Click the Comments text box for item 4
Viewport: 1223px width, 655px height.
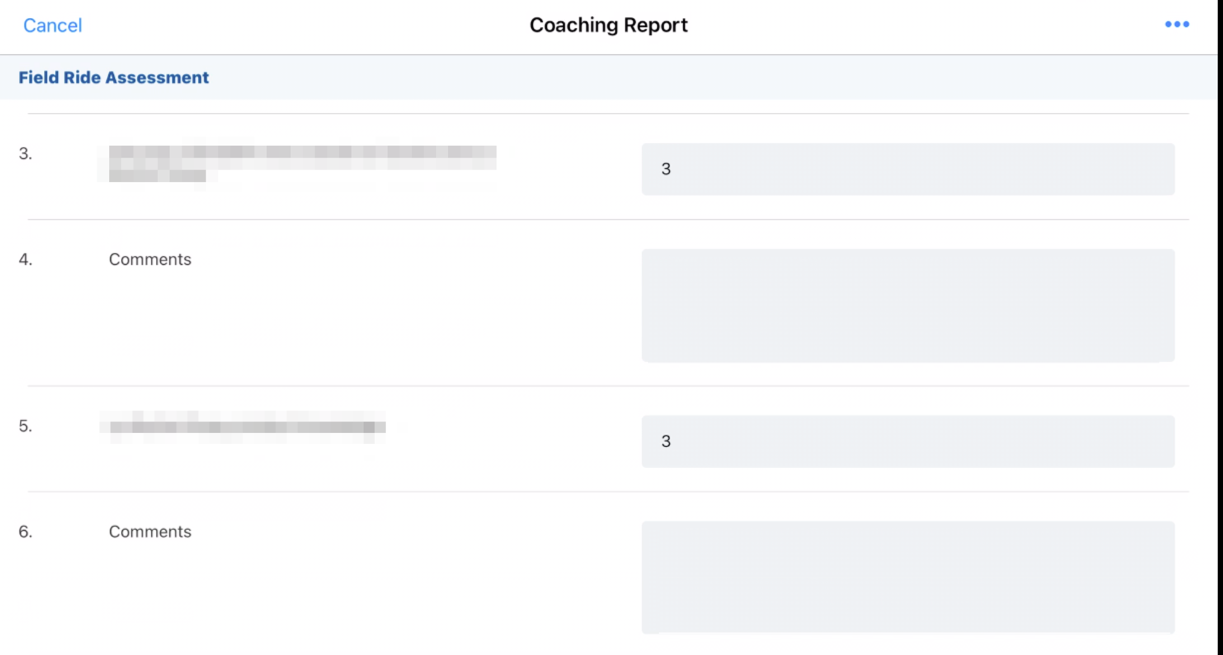point(907,305)
